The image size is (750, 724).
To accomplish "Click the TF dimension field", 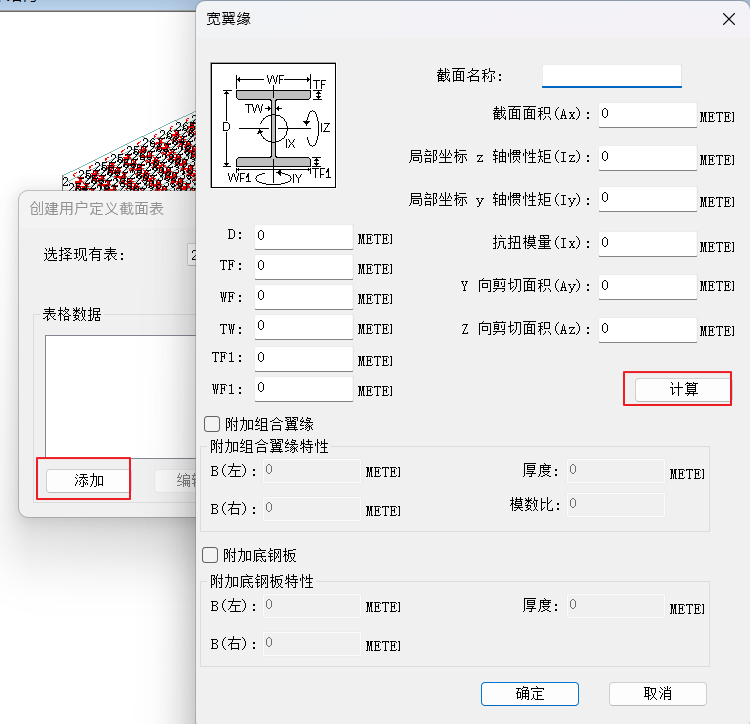I will click(x=304, y=267).
